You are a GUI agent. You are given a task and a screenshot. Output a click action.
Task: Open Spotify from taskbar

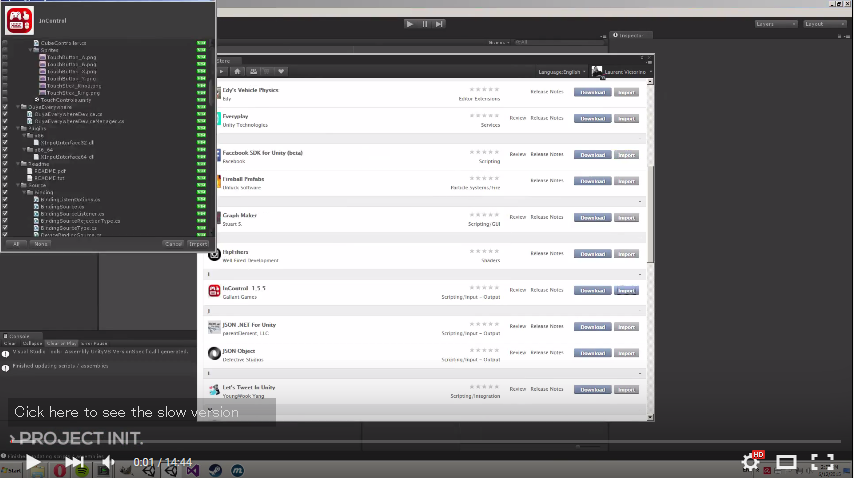coord(82,471)
